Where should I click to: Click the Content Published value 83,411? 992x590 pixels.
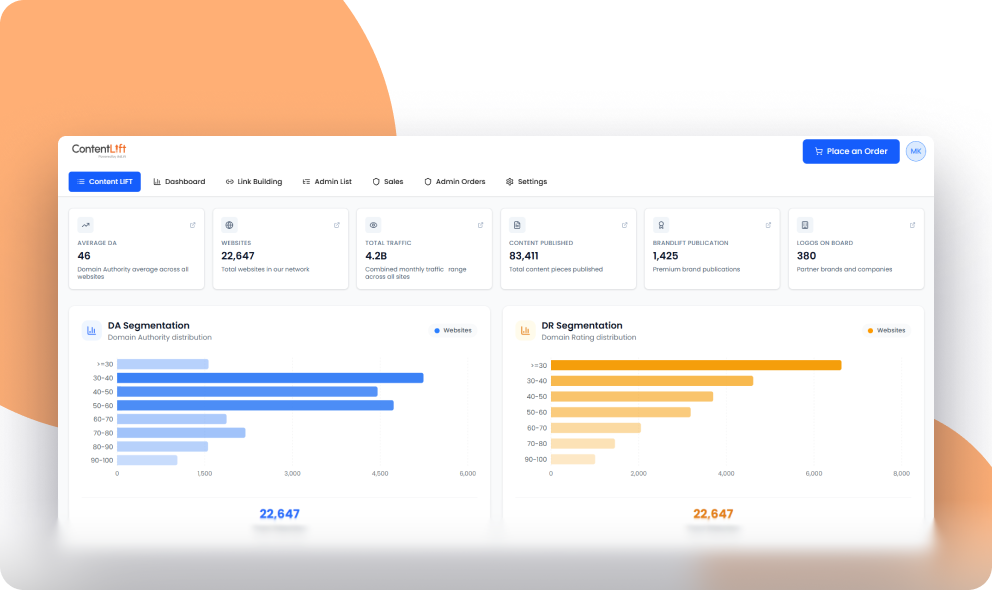pos(524,256)
